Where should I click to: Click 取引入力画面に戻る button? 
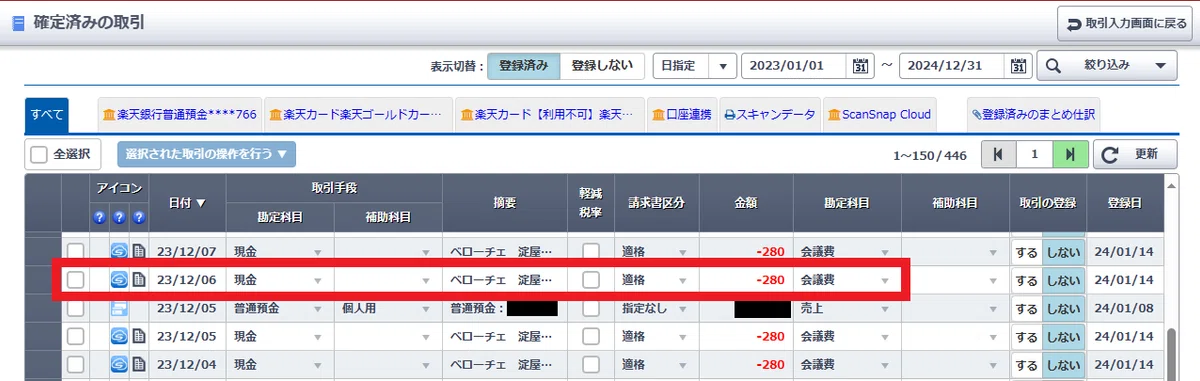click(x=1125, y=23)
